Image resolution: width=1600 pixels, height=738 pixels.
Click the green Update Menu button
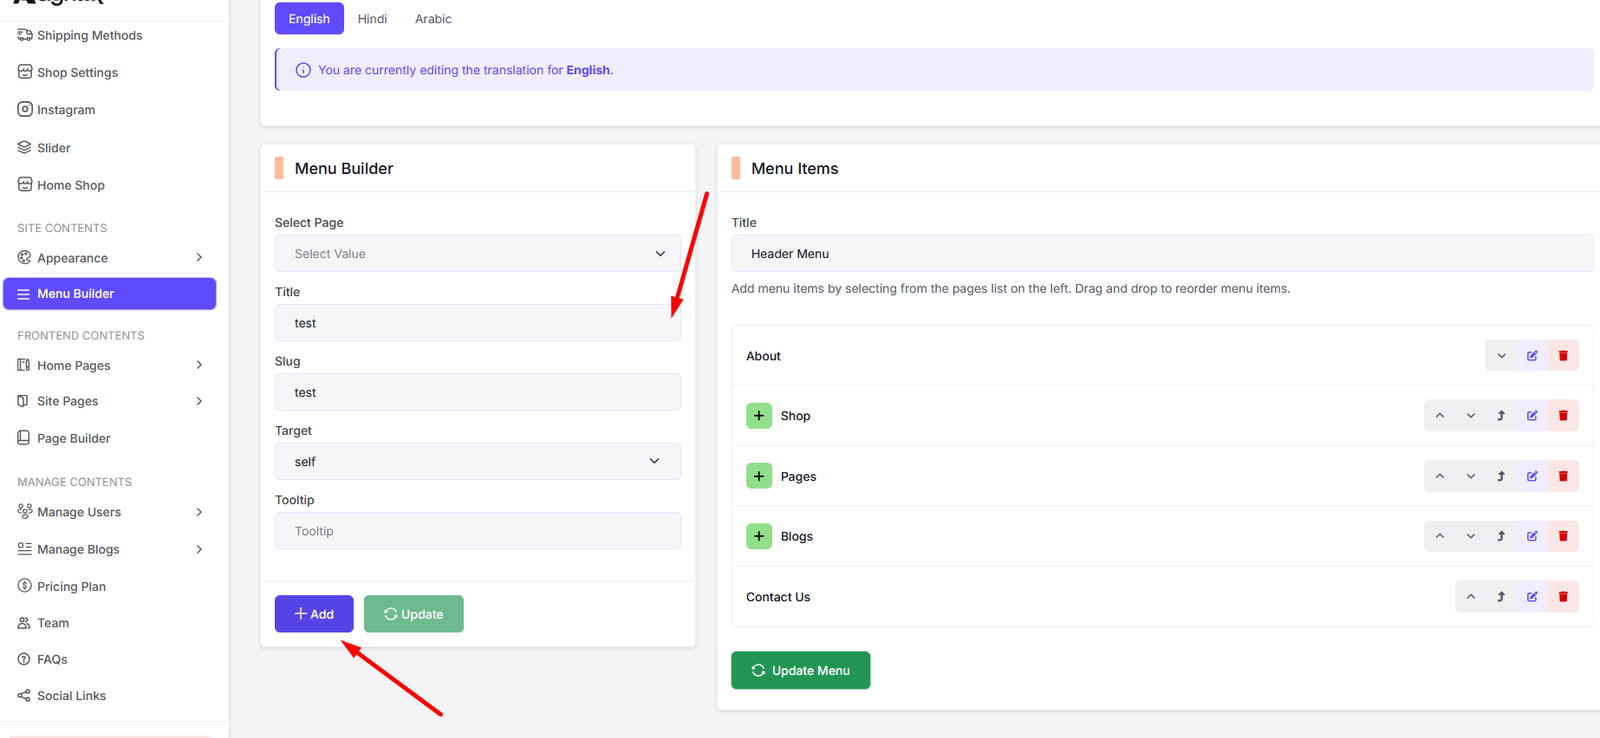[x=800, y=671]
